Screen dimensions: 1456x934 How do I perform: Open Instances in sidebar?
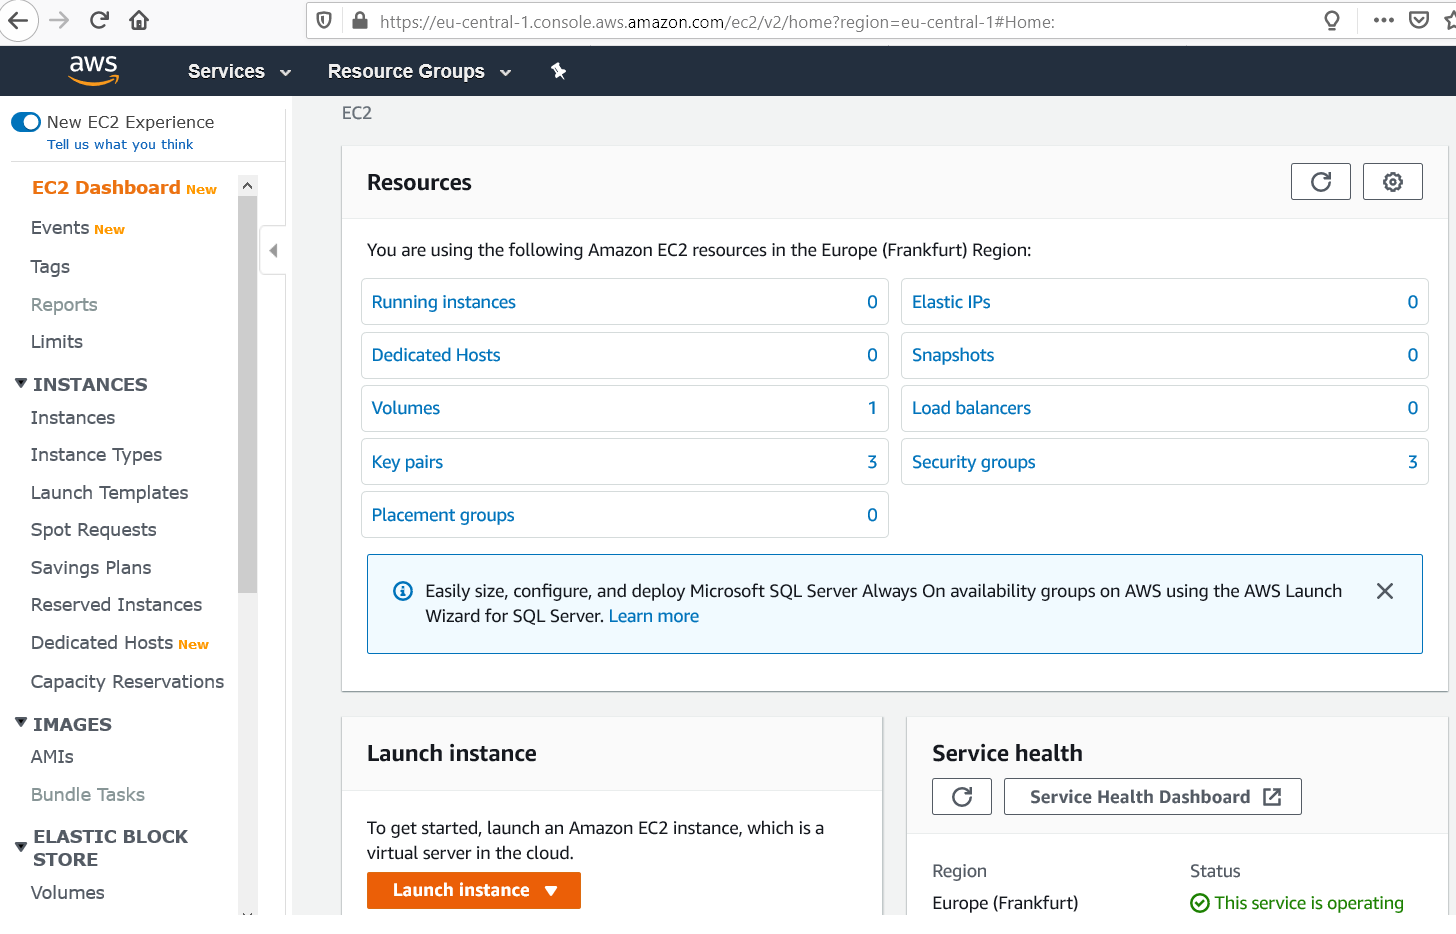pos(73,418)
